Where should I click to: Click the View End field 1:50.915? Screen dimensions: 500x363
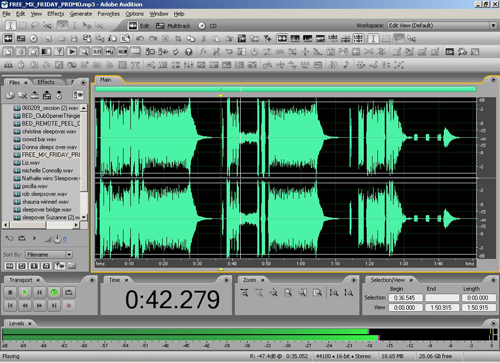coord(442,308)
